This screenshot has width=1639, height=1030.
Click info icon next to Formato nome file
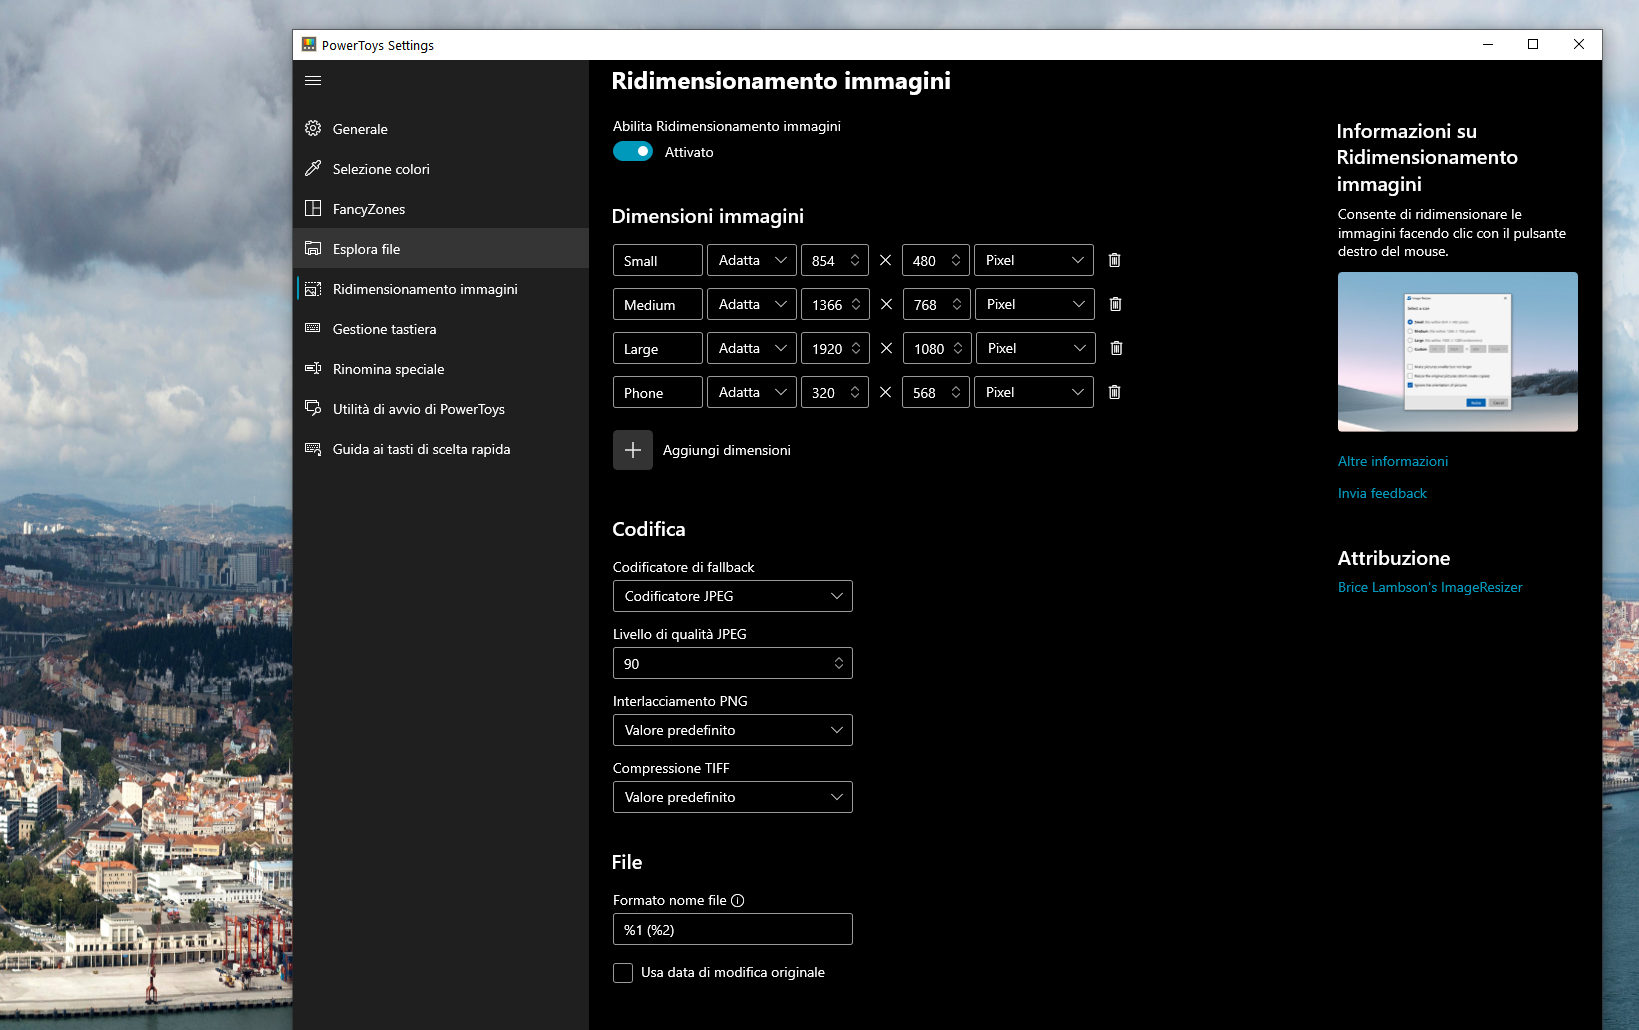click(x=738, y=900)
